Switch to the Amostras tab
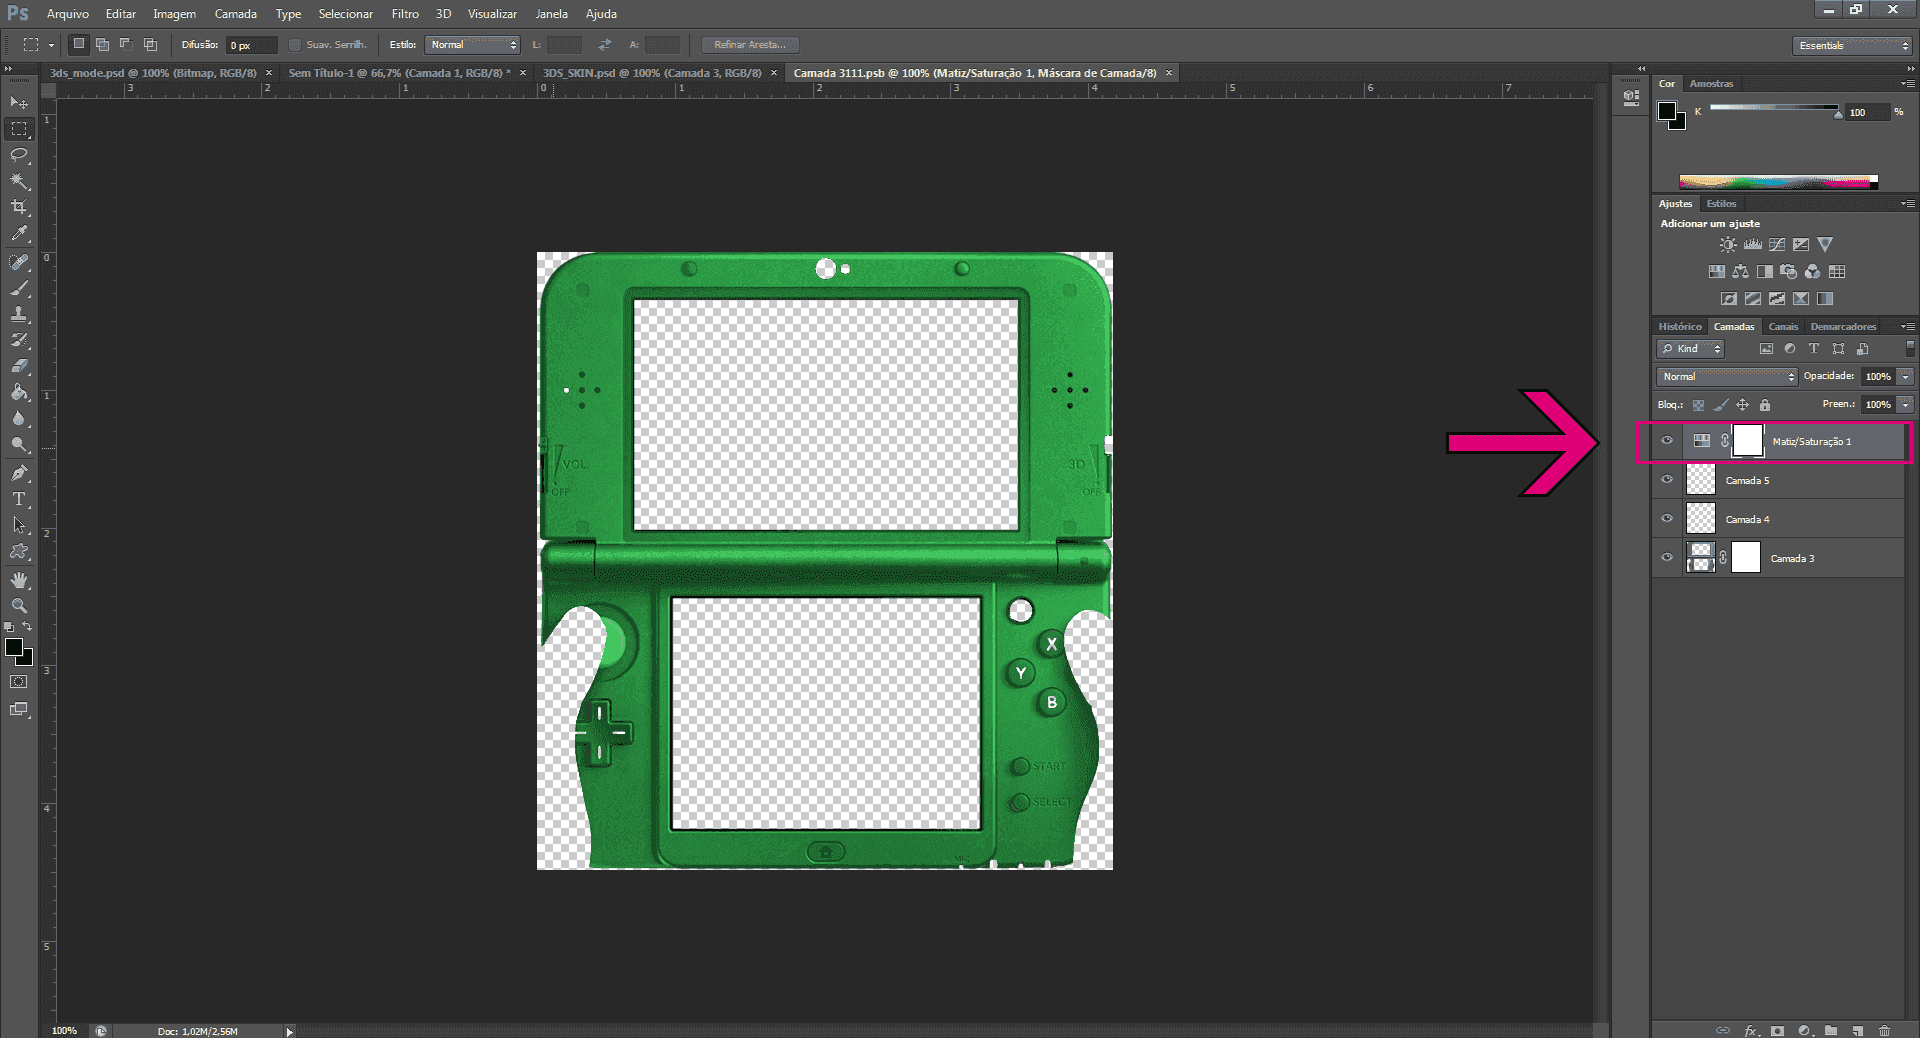The height and width of the screenshot is (1038, 1920). (x=1711, y=84)
